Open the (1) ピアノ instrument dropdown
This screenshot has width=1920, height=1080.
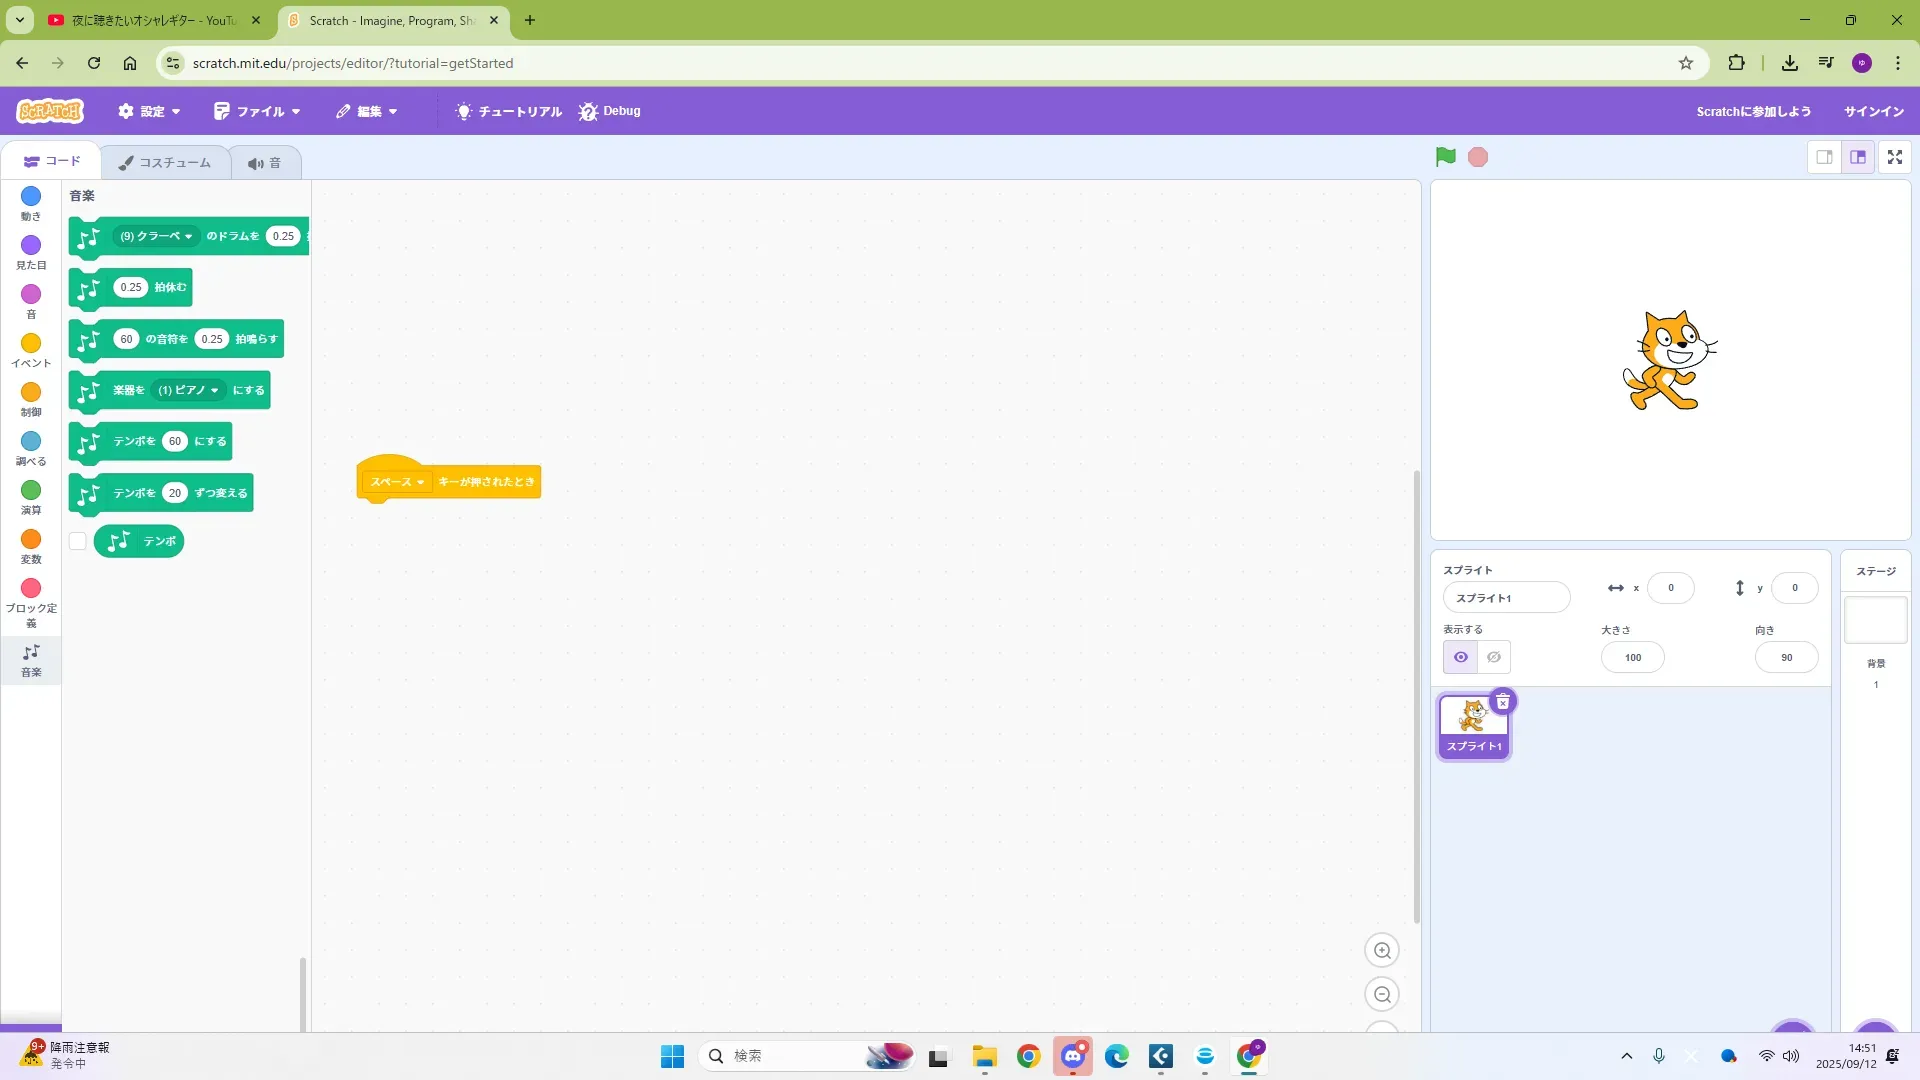point(189,390)
